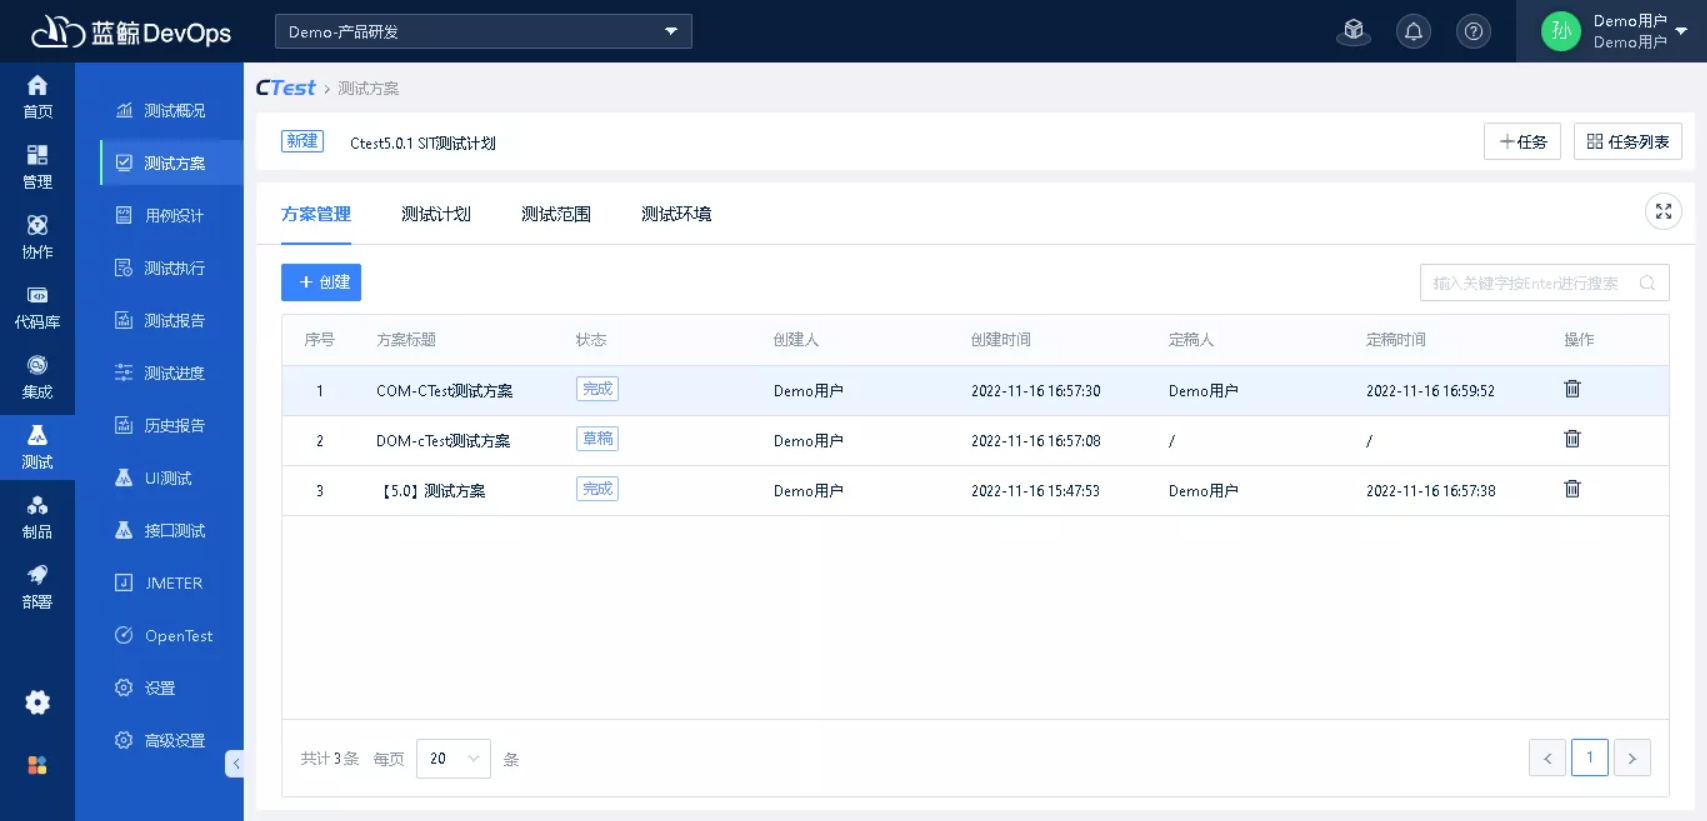
Task: Open the help question mark icon
Action: point(1473,32)
